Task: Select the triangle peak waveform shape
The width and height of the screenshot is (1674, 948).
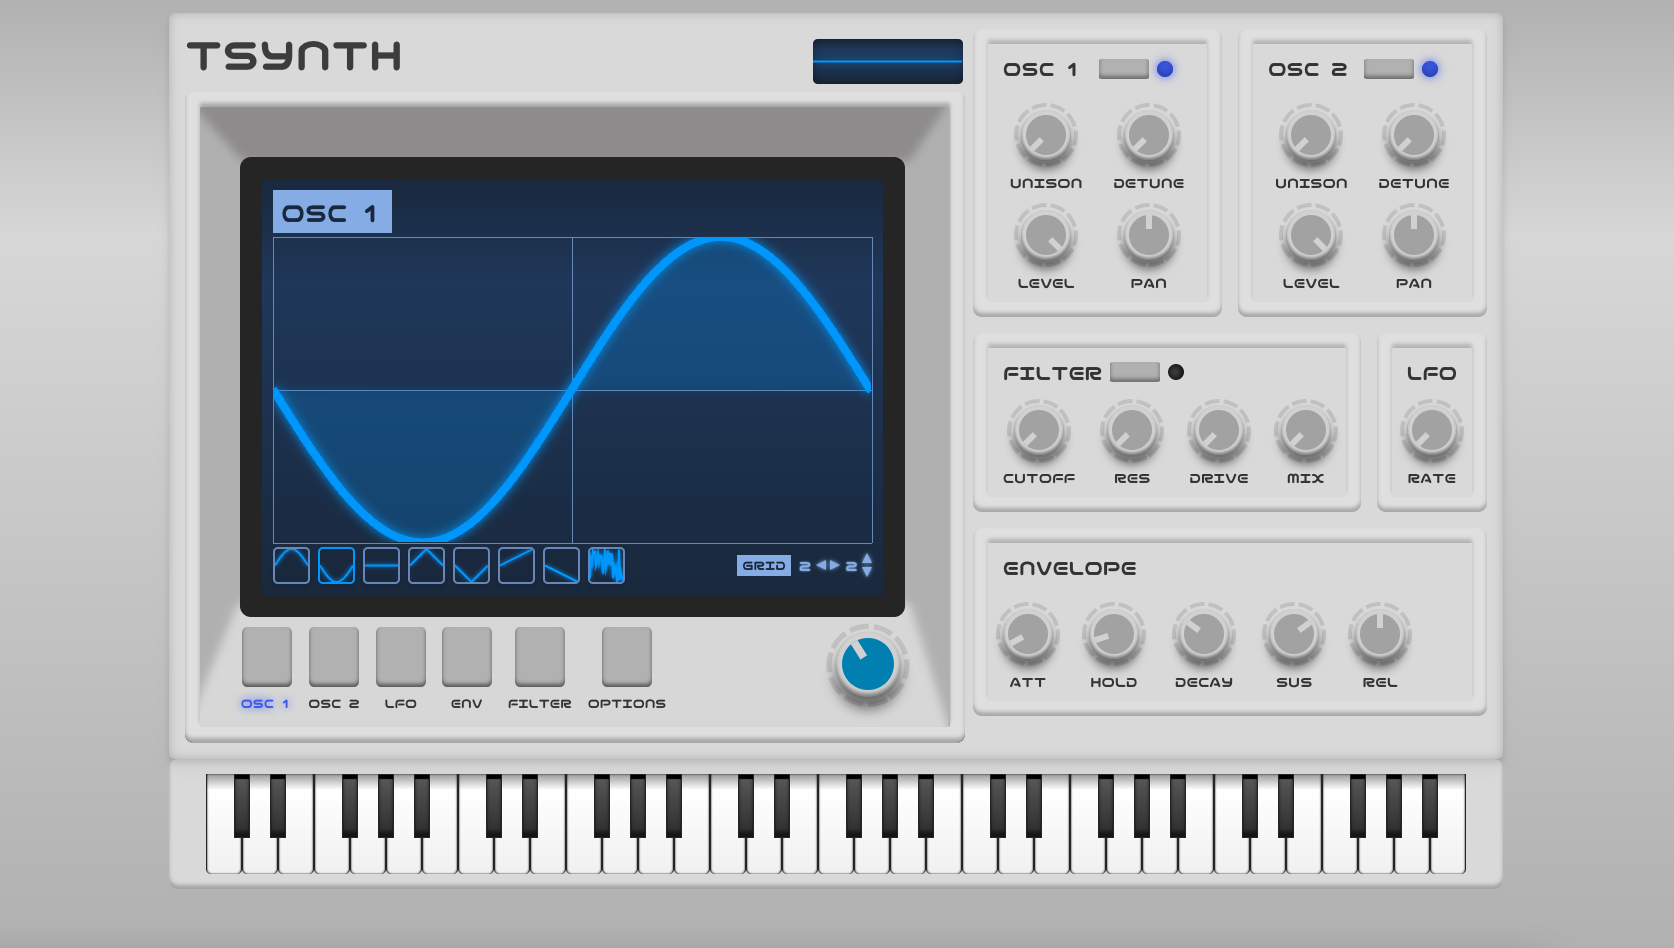Action: pyautogui.click(x=426, y=566)
